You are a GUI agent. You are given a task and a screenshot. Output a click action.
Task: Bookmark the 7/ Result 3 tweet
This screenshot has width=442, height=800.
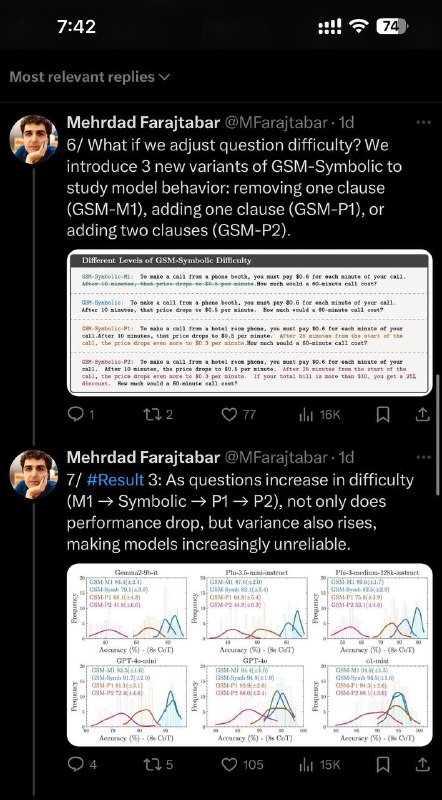pyautogui.click(x=383, y=764)
